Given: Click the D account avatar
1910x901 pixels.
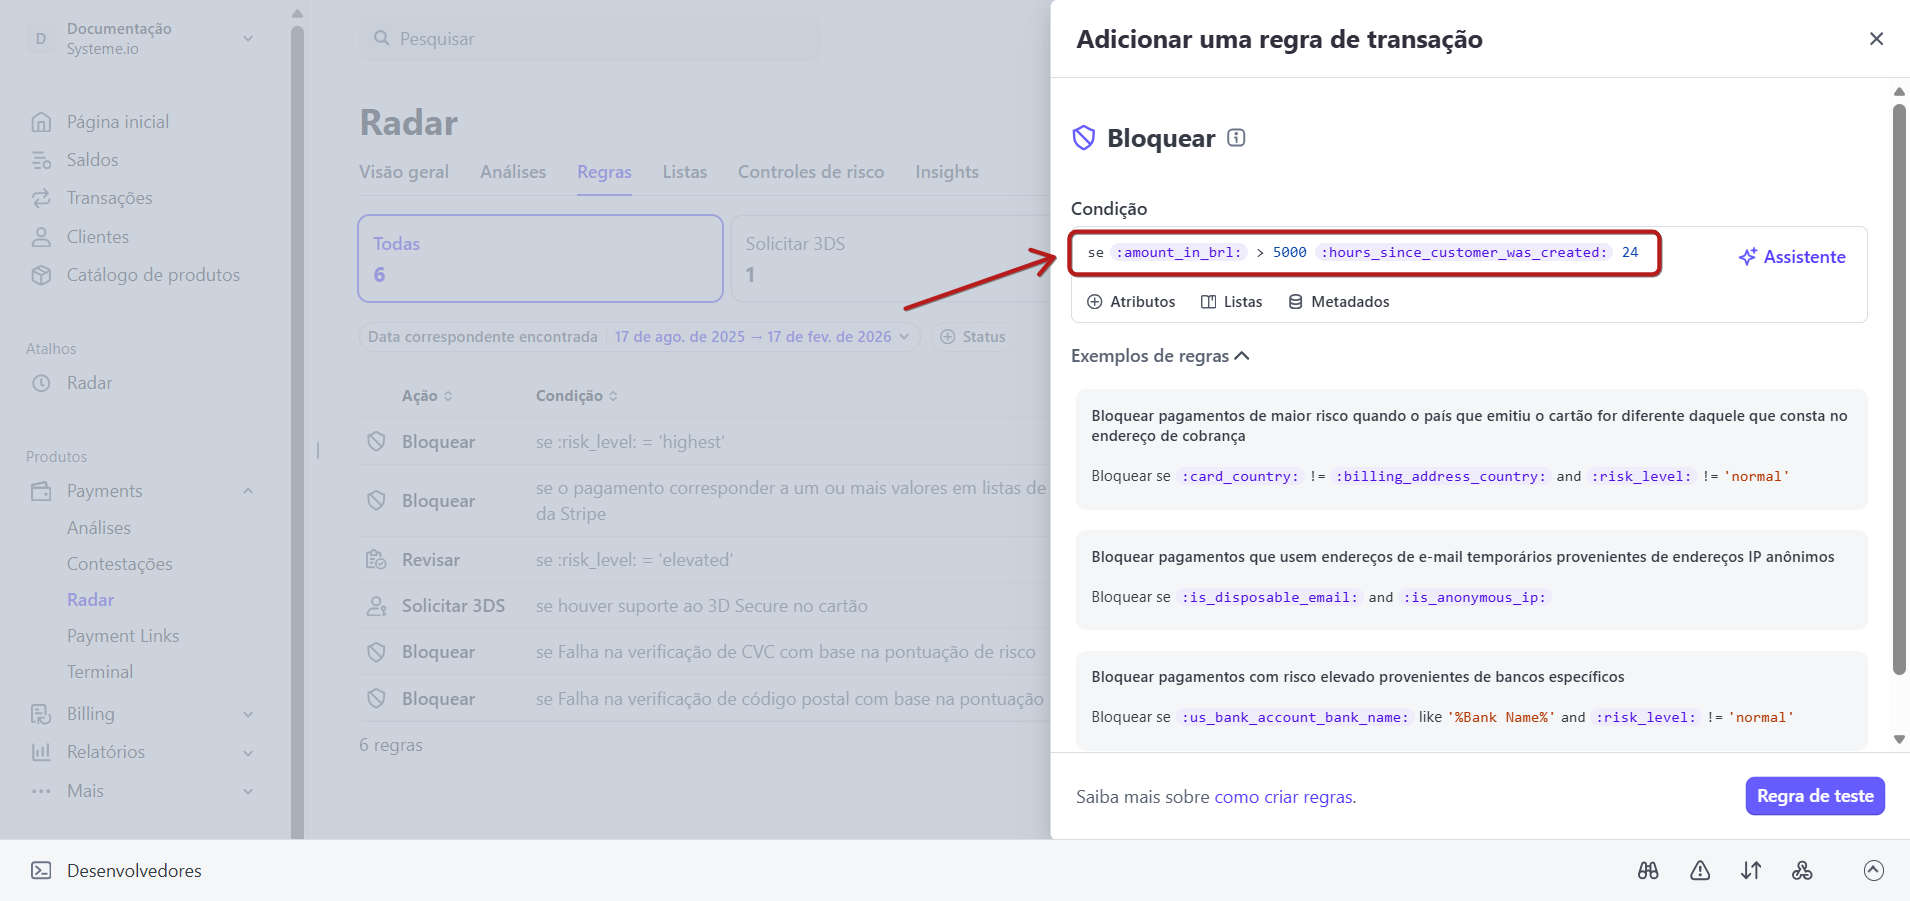Looking at the screenshot, I should (41, 39).
